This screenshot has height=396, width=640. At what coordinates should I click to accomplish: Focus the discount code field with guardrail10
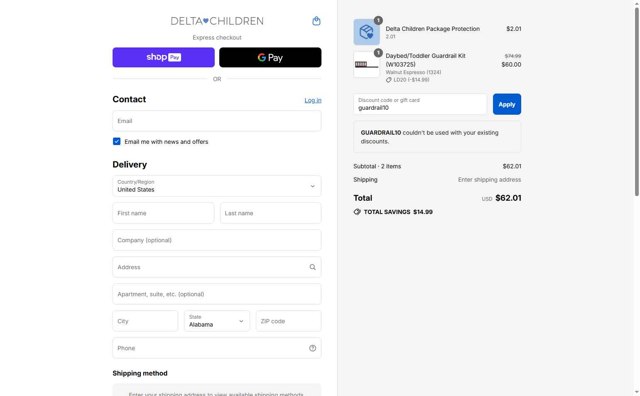[420, 104]
